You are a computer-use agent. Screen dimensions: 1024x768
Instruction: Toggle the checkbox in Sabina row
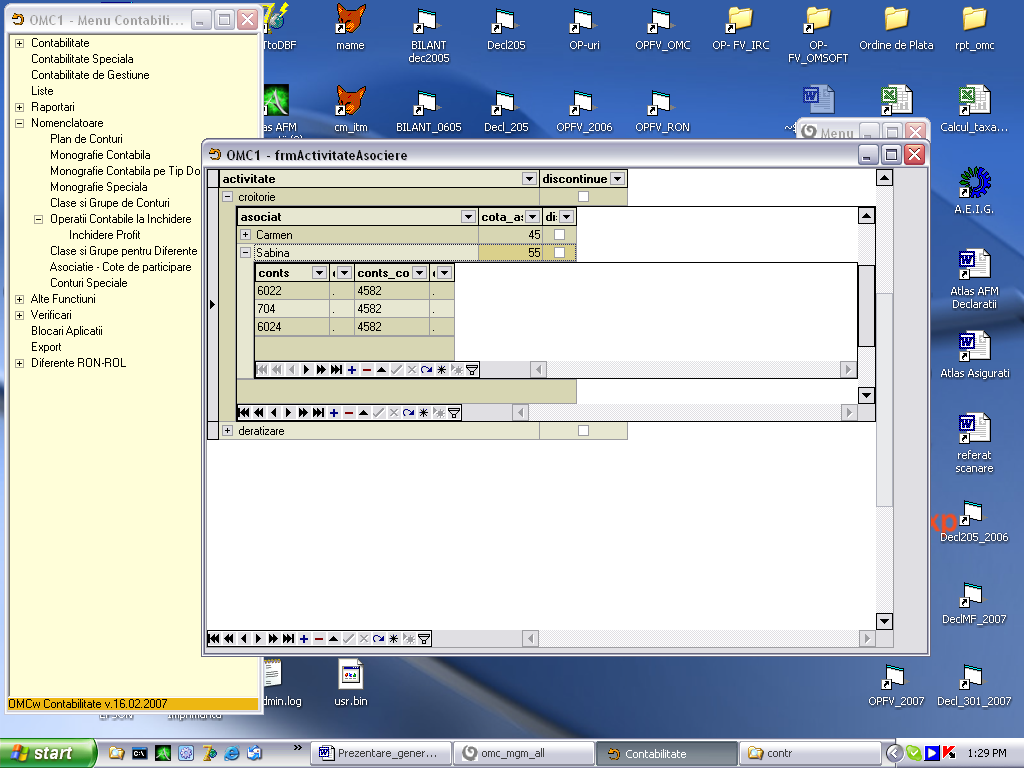coord(559,252)
